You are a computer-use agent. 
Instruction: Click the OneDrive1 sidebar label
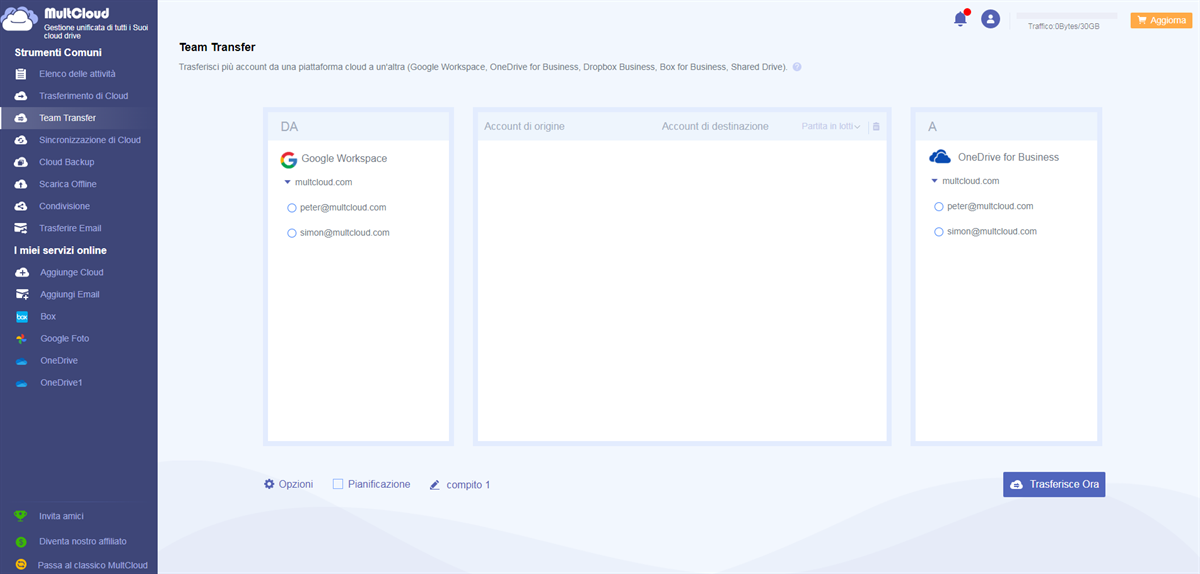[x=61, y=383]
